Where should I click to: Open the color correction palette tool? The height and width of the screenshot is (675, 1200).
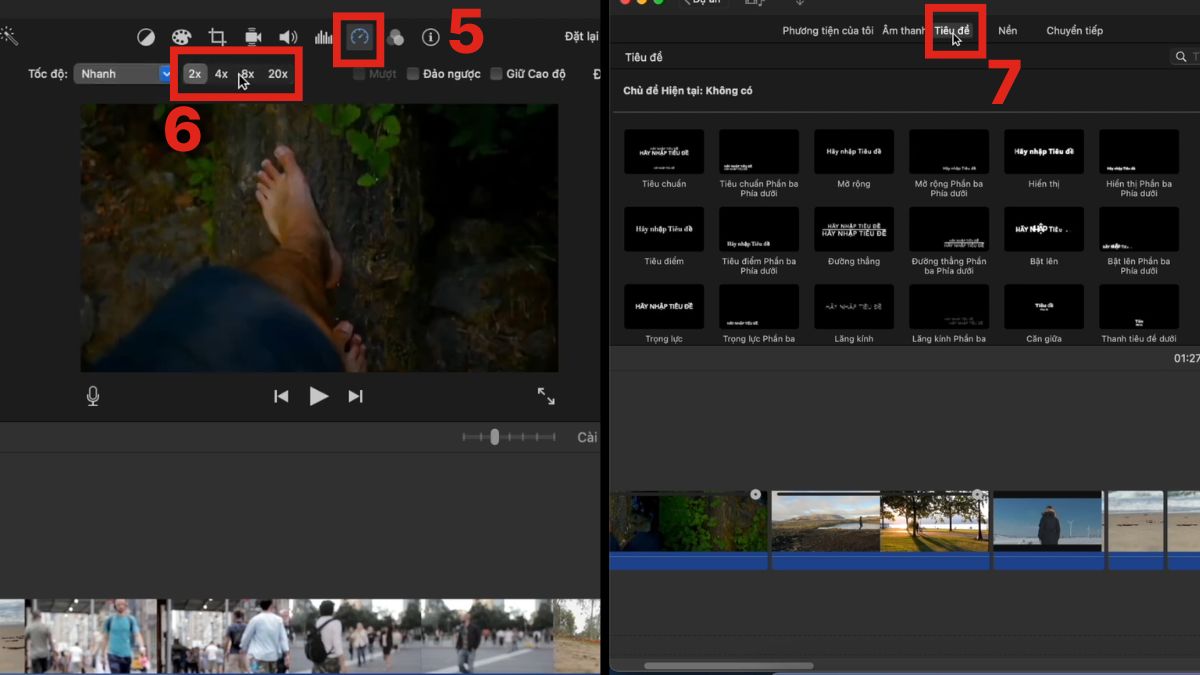tap(181, 38)
